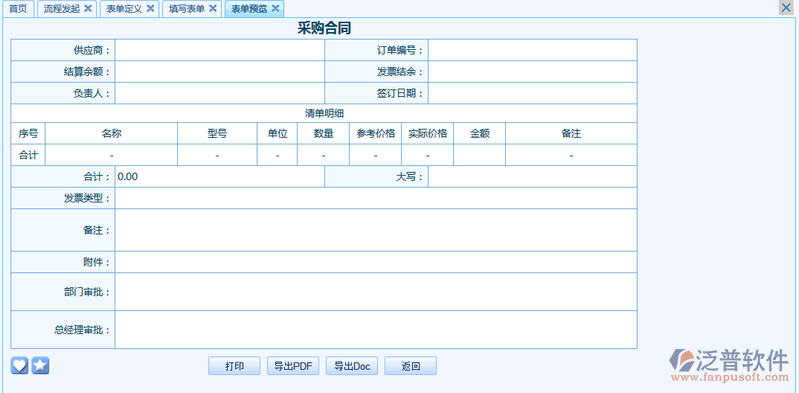This screenshot has height=393, width=799.
Task: Click the 合计 row label in table
Action: point(28,155)
